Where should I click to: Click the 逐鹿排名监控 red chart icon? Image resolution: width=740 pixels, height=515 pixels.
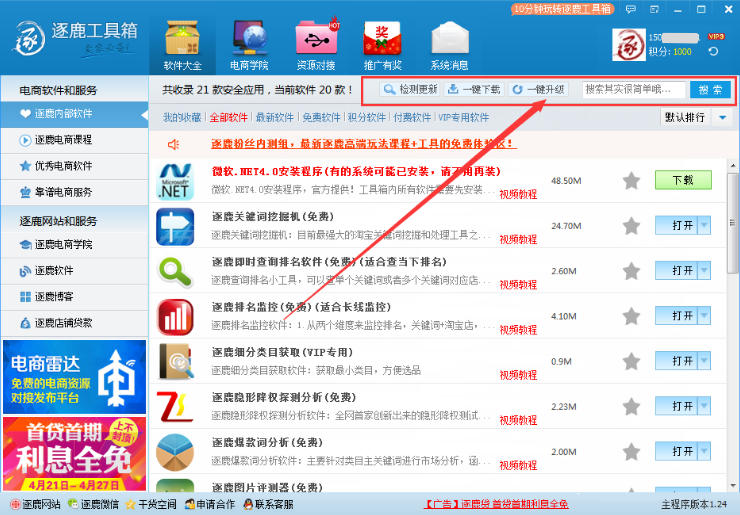pos(175,317)
